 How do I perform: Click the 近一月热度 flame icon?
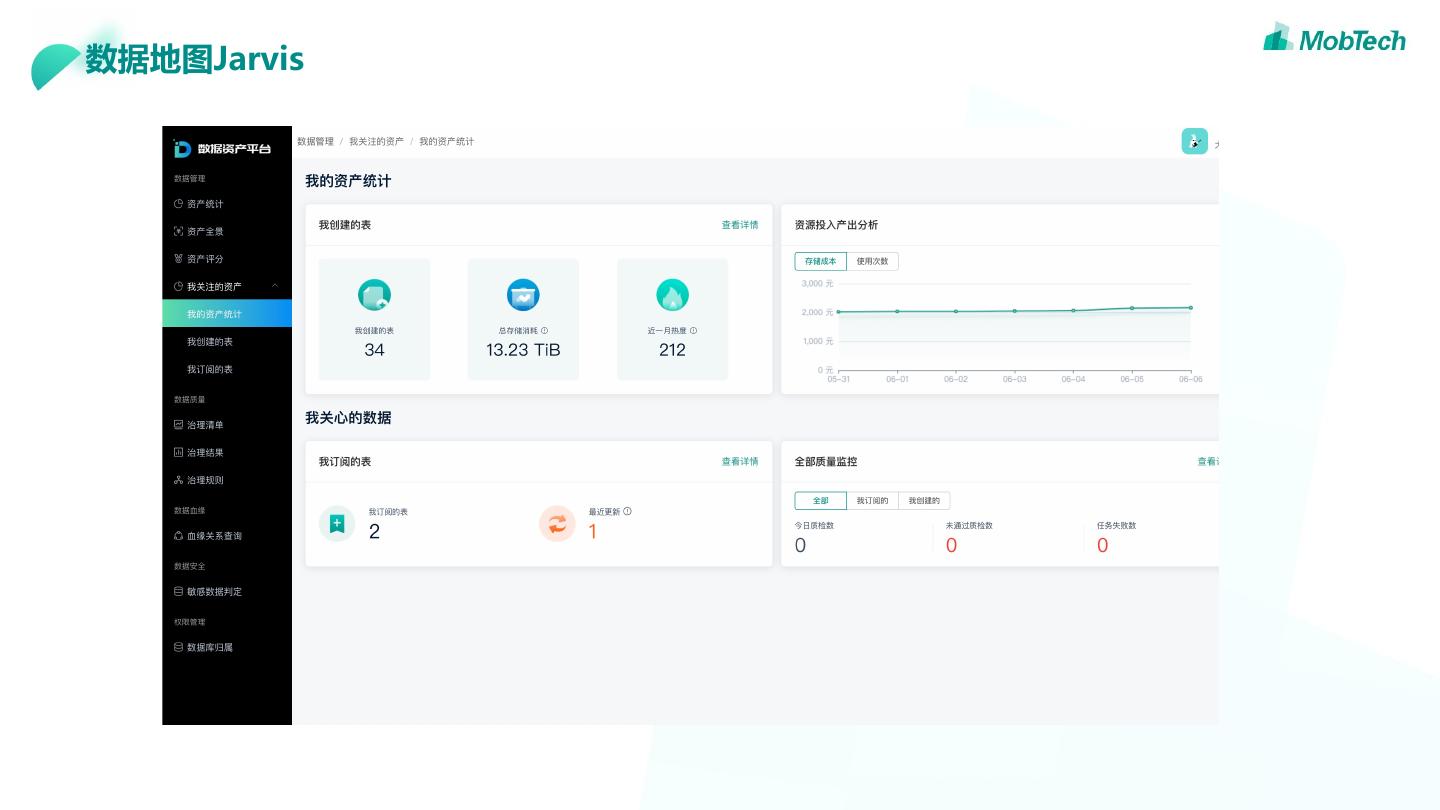672,295
